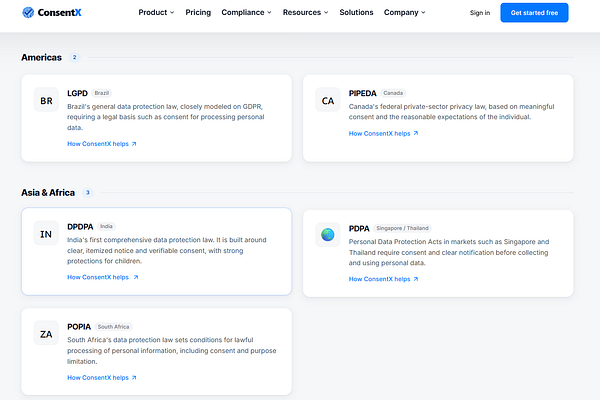Click the Get started free button
Viewport: 600px width, 400px height.
pos(534,13)
